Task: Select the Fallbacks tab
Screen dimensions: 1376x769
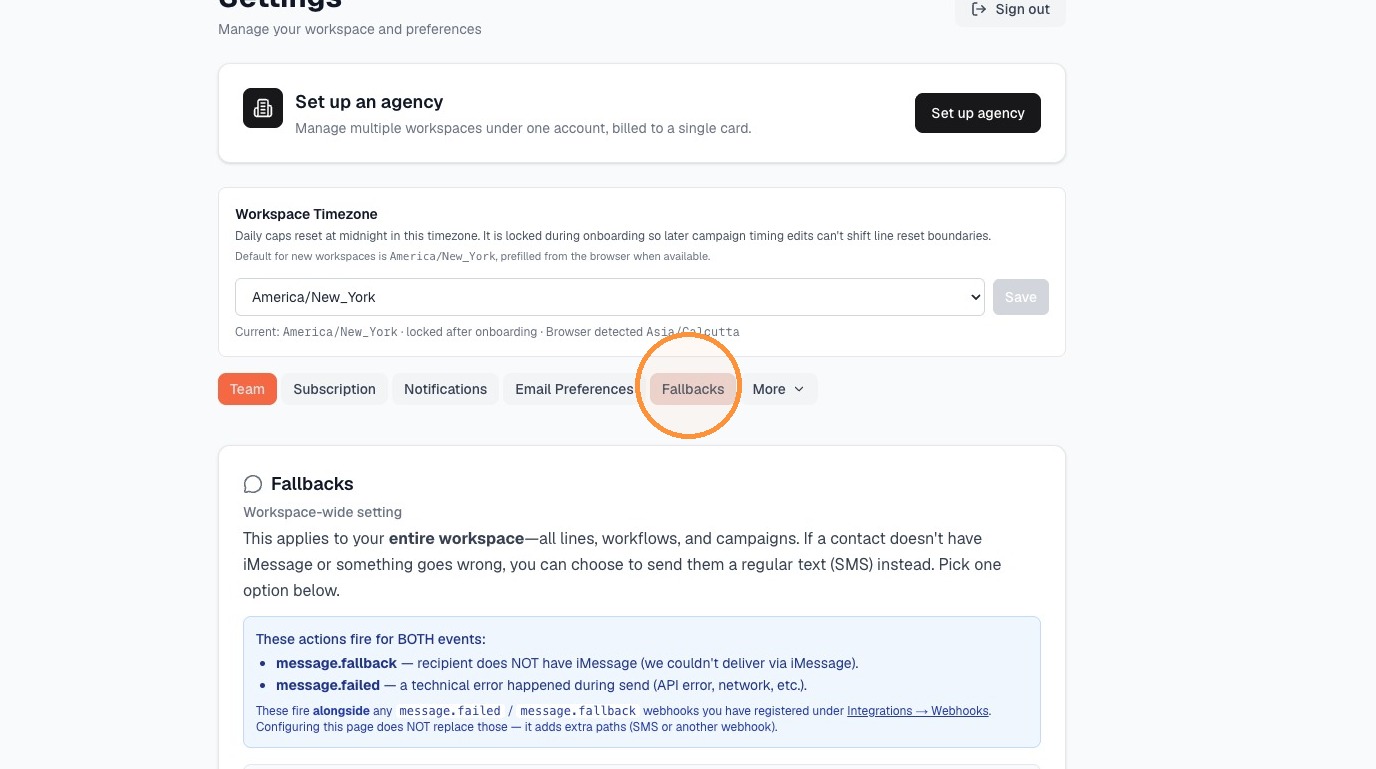Action: point(693,389)
